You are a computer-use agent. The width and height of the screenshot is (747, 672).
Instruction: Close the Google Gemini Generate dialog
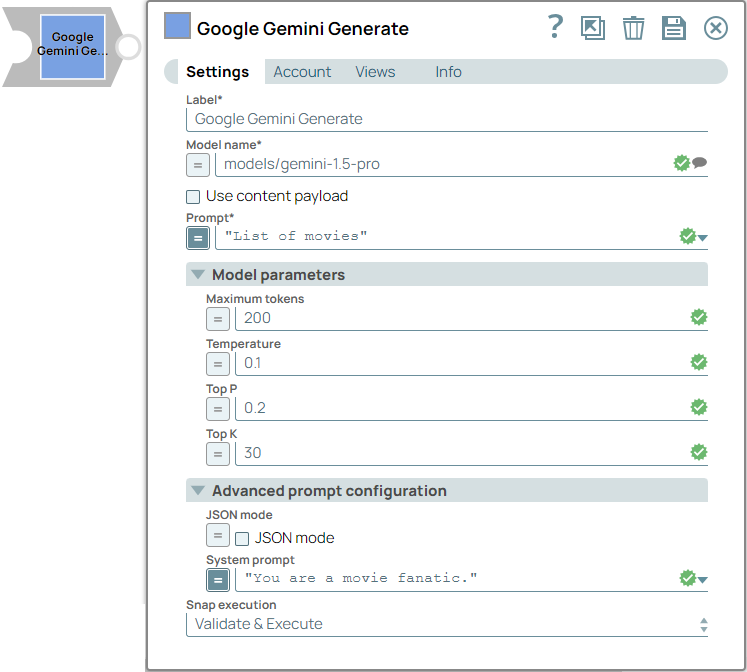716,28
